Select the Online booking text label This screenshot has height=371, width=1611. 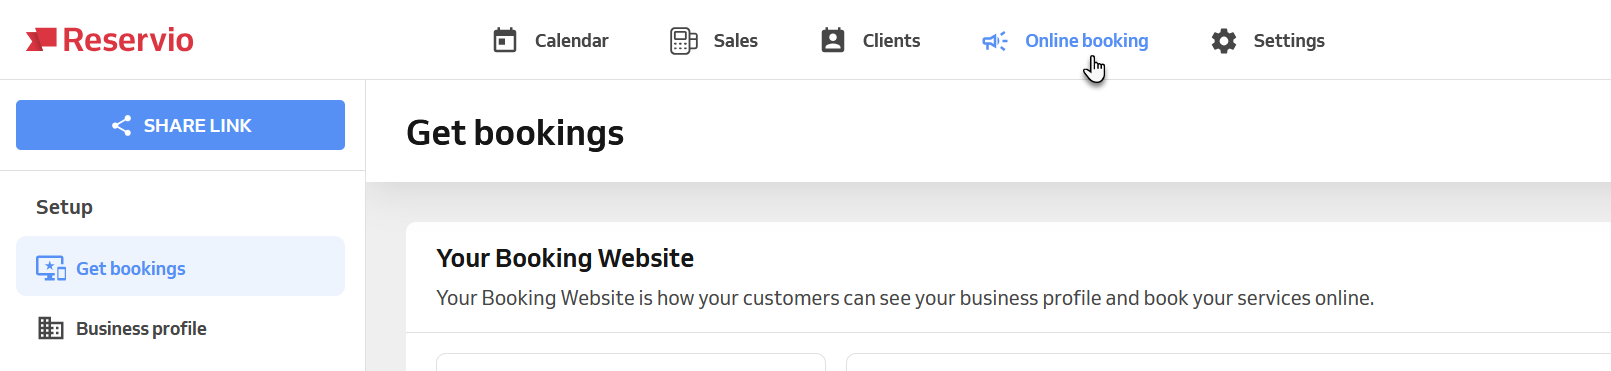point(1086,41)
